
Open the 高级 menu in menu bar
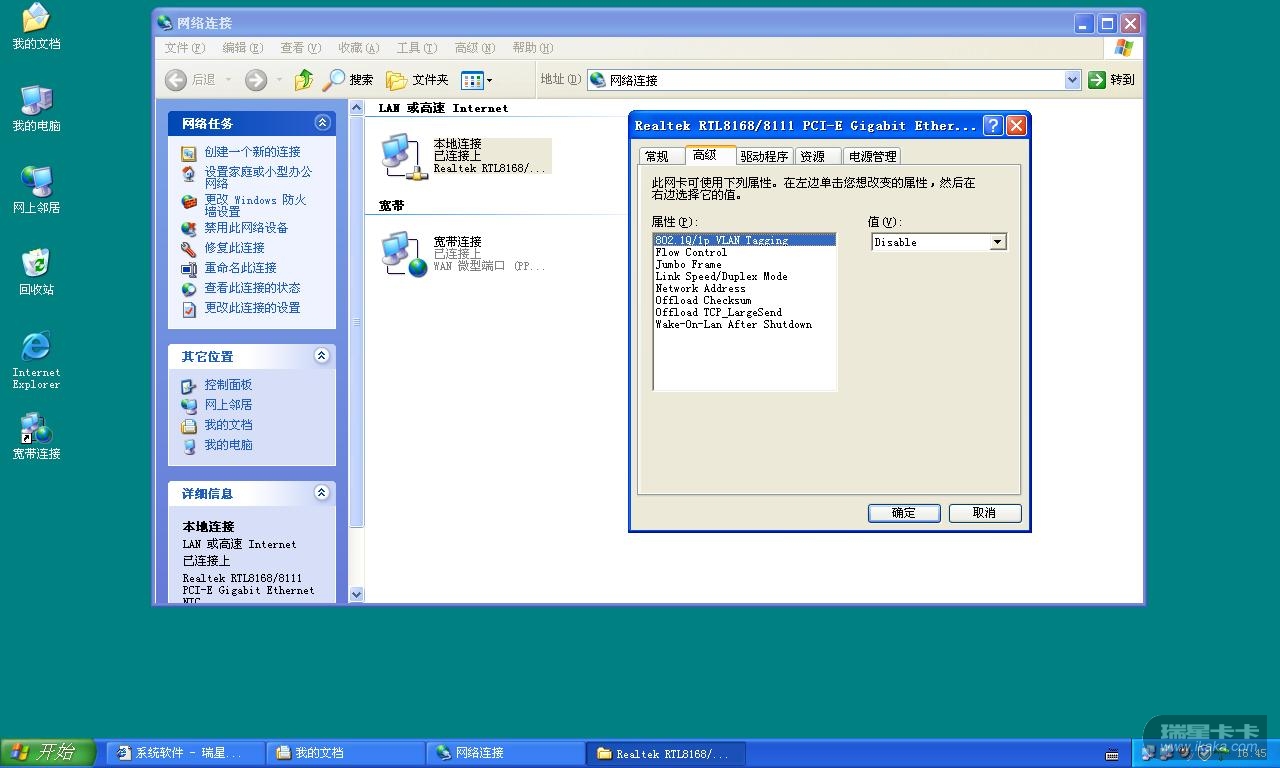(474, 48)
